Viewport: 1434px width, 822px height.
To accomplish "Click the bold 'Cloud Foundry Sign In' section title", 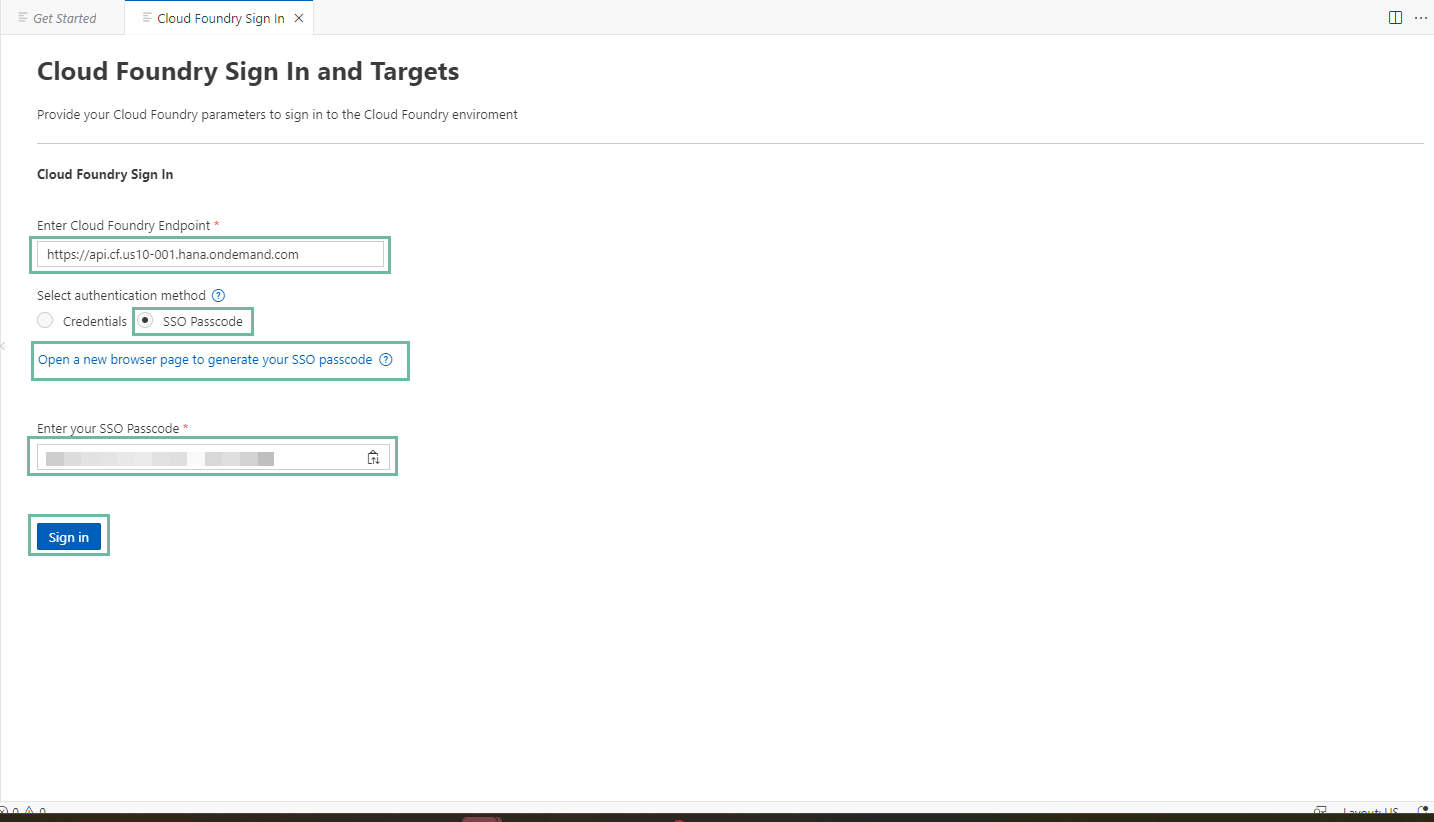I will (105, 174).
